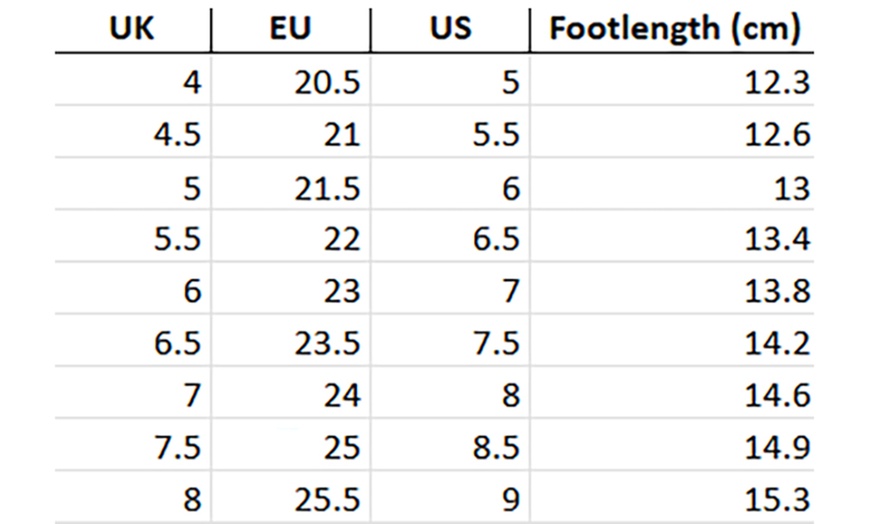Click the EU size 21.5 cell

tap(327, 187)
